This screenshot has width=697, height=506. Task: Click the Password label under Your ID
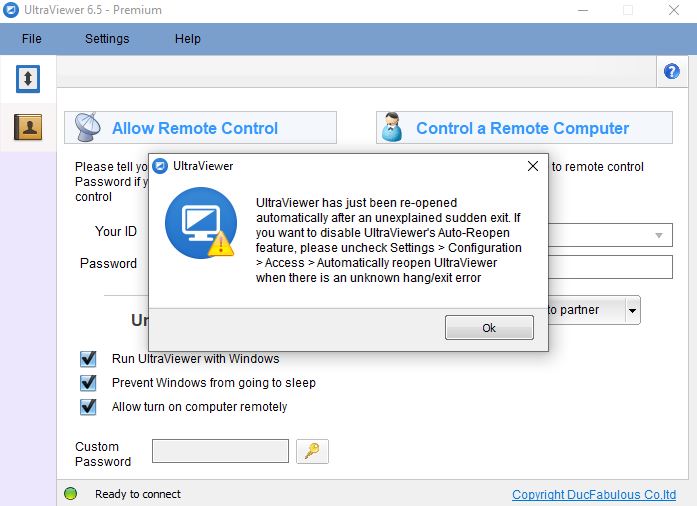108,263
